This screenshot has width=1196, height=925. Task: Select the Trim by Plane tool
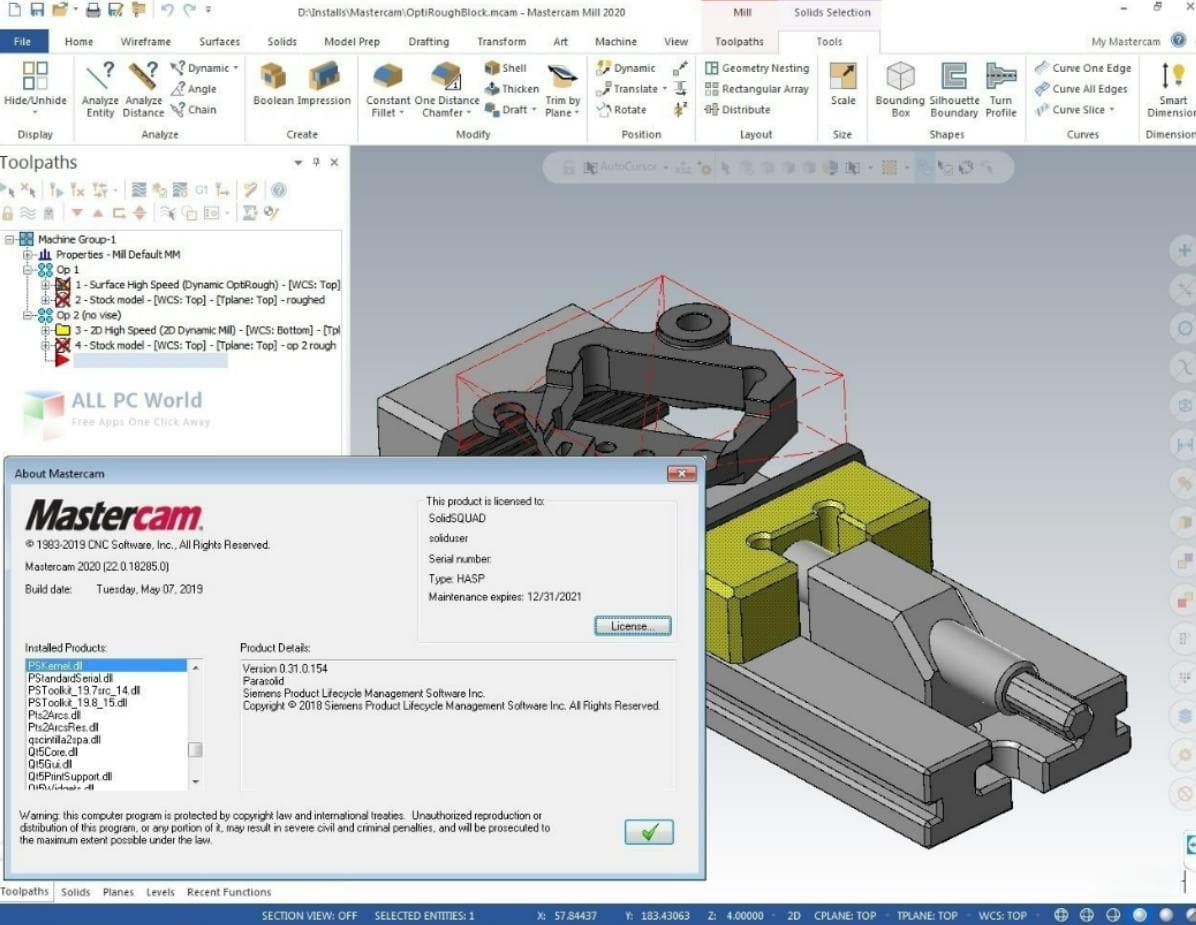[x=563, y=89]
